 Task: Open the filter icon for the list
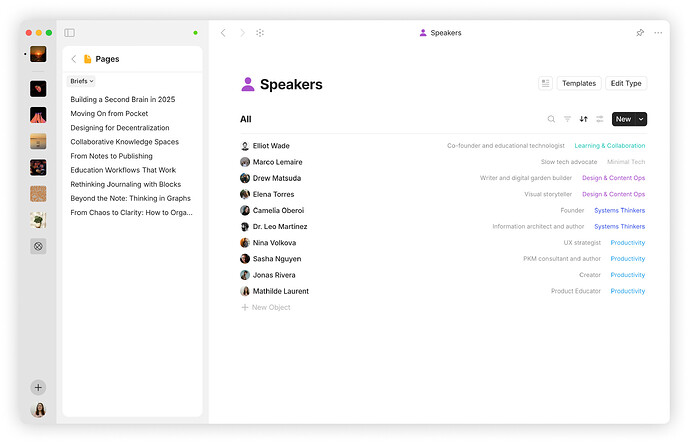[x=567, y=119]
